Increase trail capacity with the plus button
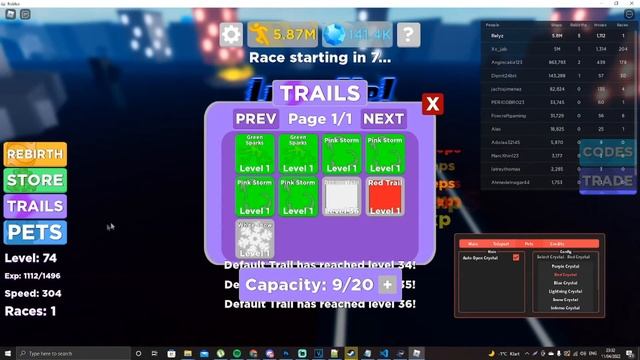Image resolution: width=640 pixels, height=360 pixels. [x=387, y=284]
